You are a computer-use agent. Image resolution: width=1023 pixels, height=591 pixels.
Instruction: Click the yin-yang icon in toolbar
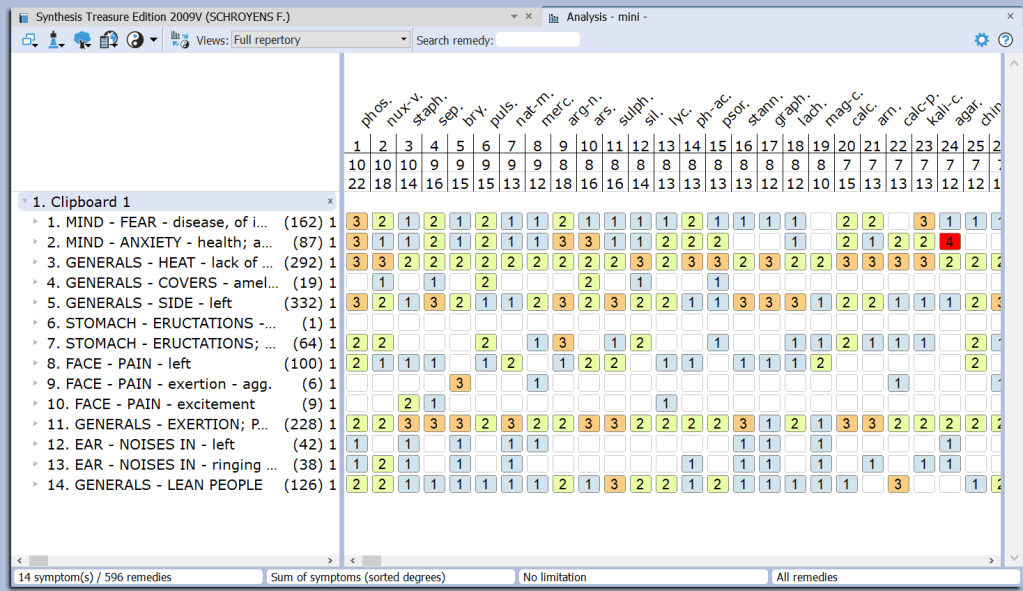pos(136,40)
